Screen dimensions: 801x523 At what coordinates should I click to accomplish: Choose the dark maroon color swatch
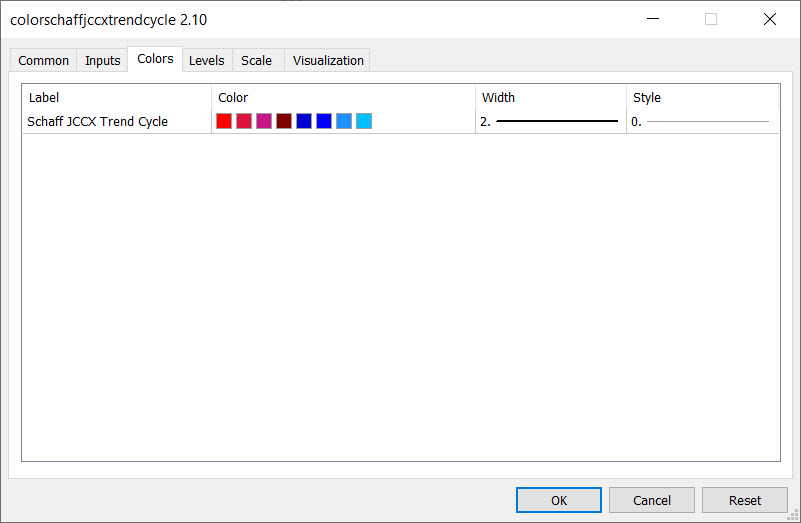click(284, 121)
